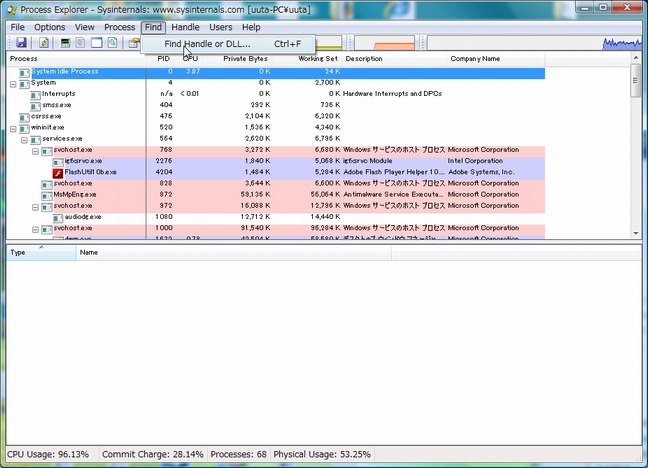Screen dimensions: 648x468
Task: Click CPU Usage: 96.13% in status bar
Action: click(x=48, y=454)
